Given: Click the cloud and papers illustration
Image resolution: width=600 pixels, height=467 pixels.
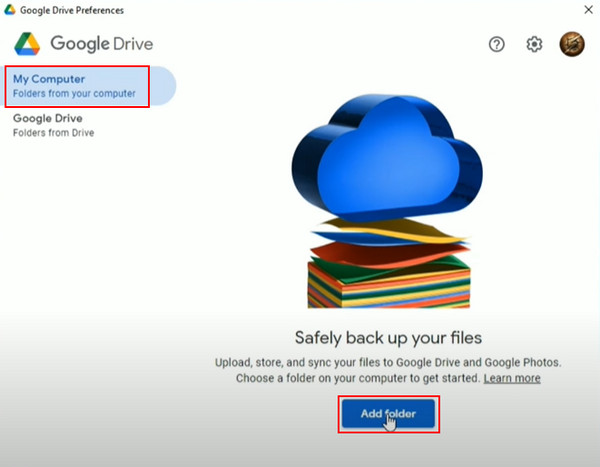Looking at the screenshot, I should pos(387,201).
